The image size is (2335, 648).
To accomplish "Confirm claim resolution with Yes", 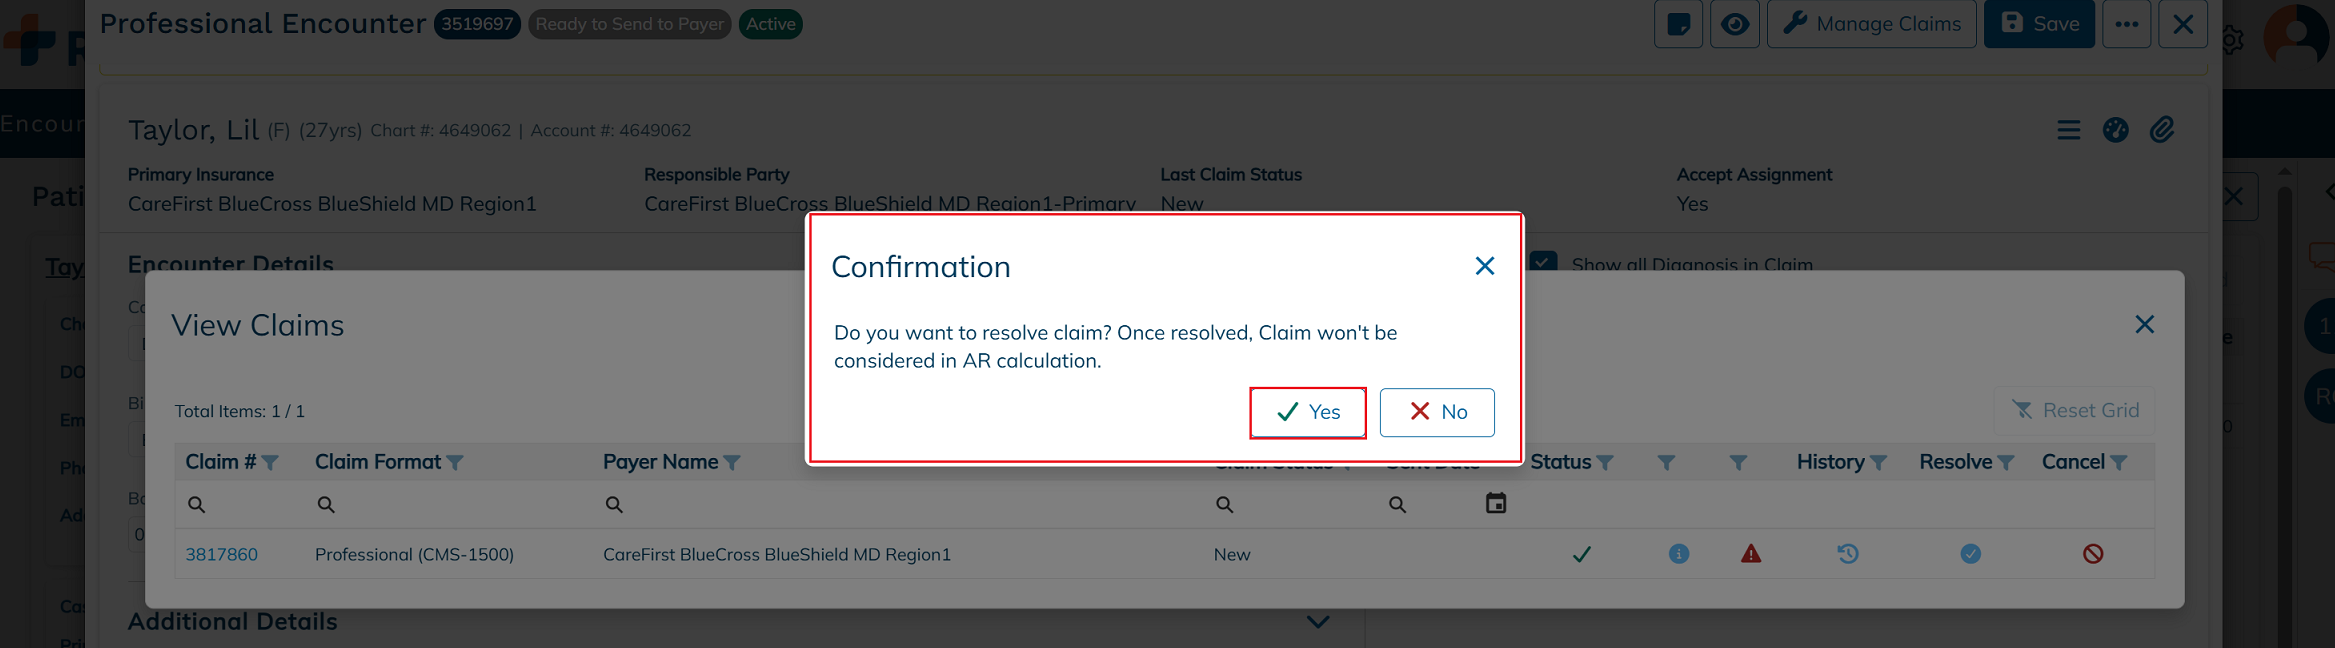I will 1308,412.
